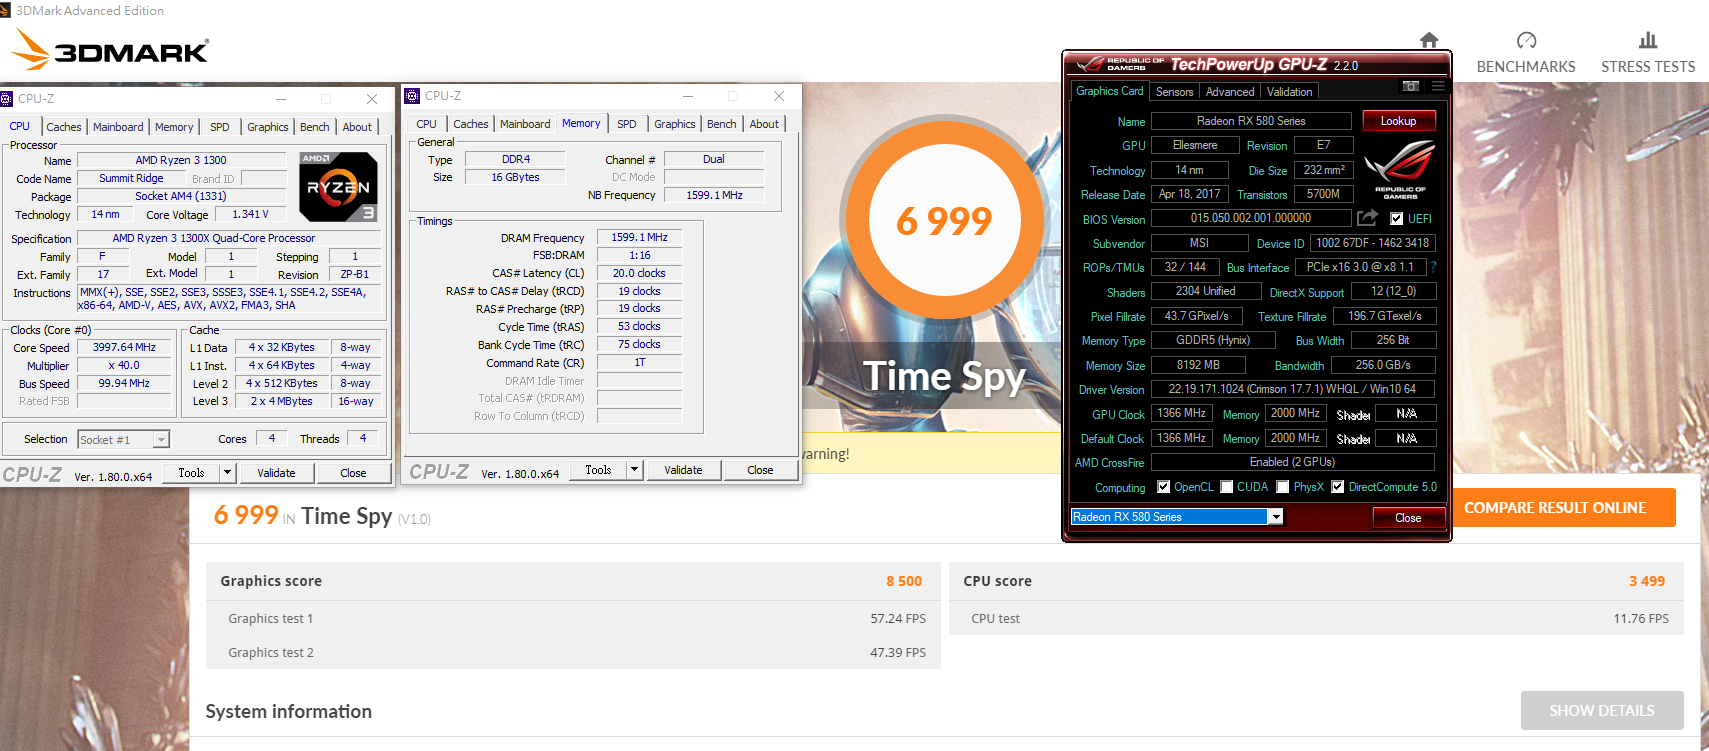Click the 6 999 score circle
This screenshot has width=1709, height=751.
pyautogui.click(x=945, y=218)
